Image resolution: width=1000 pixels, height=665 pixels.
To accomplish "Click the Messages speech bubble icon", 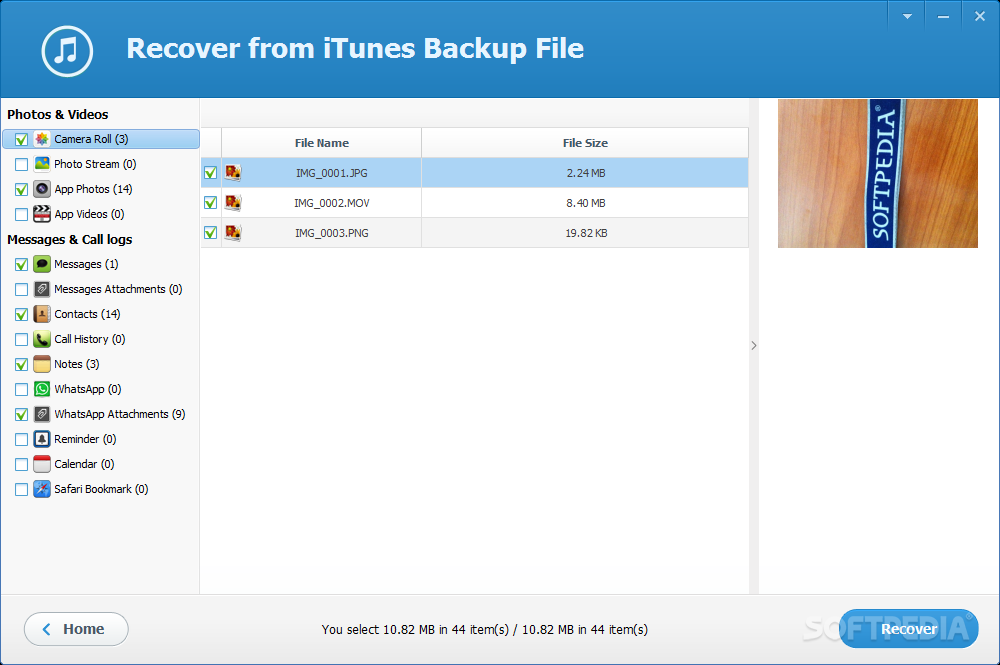I will point(41,264).
